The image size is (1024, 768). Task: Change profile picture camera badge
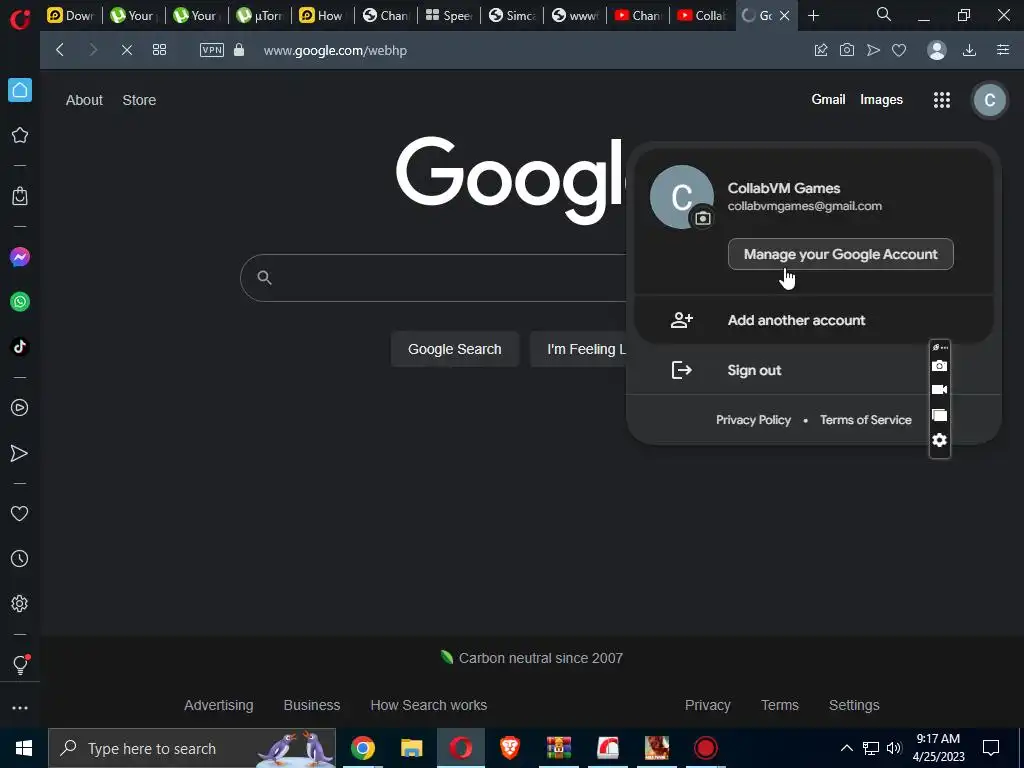(703, 218)
